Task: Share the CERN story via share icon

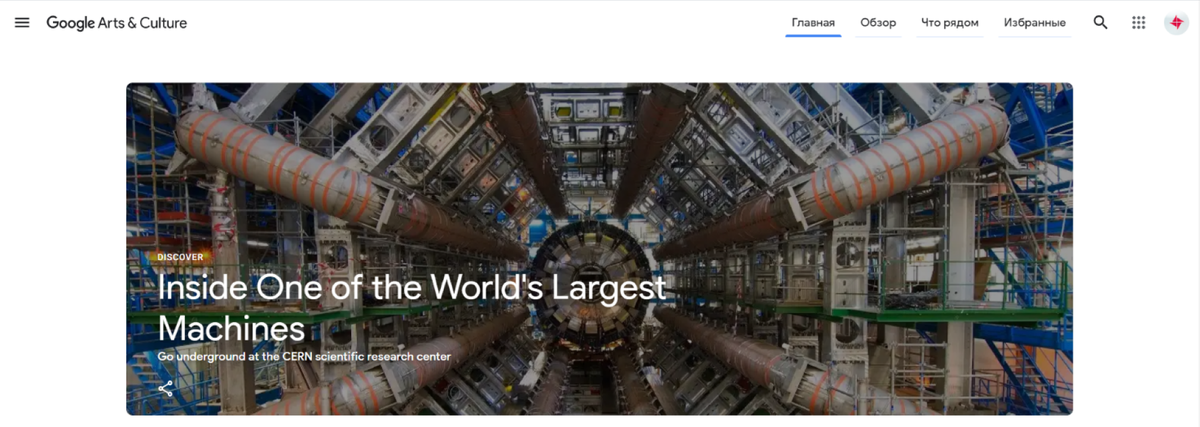Action: [165, 388]
